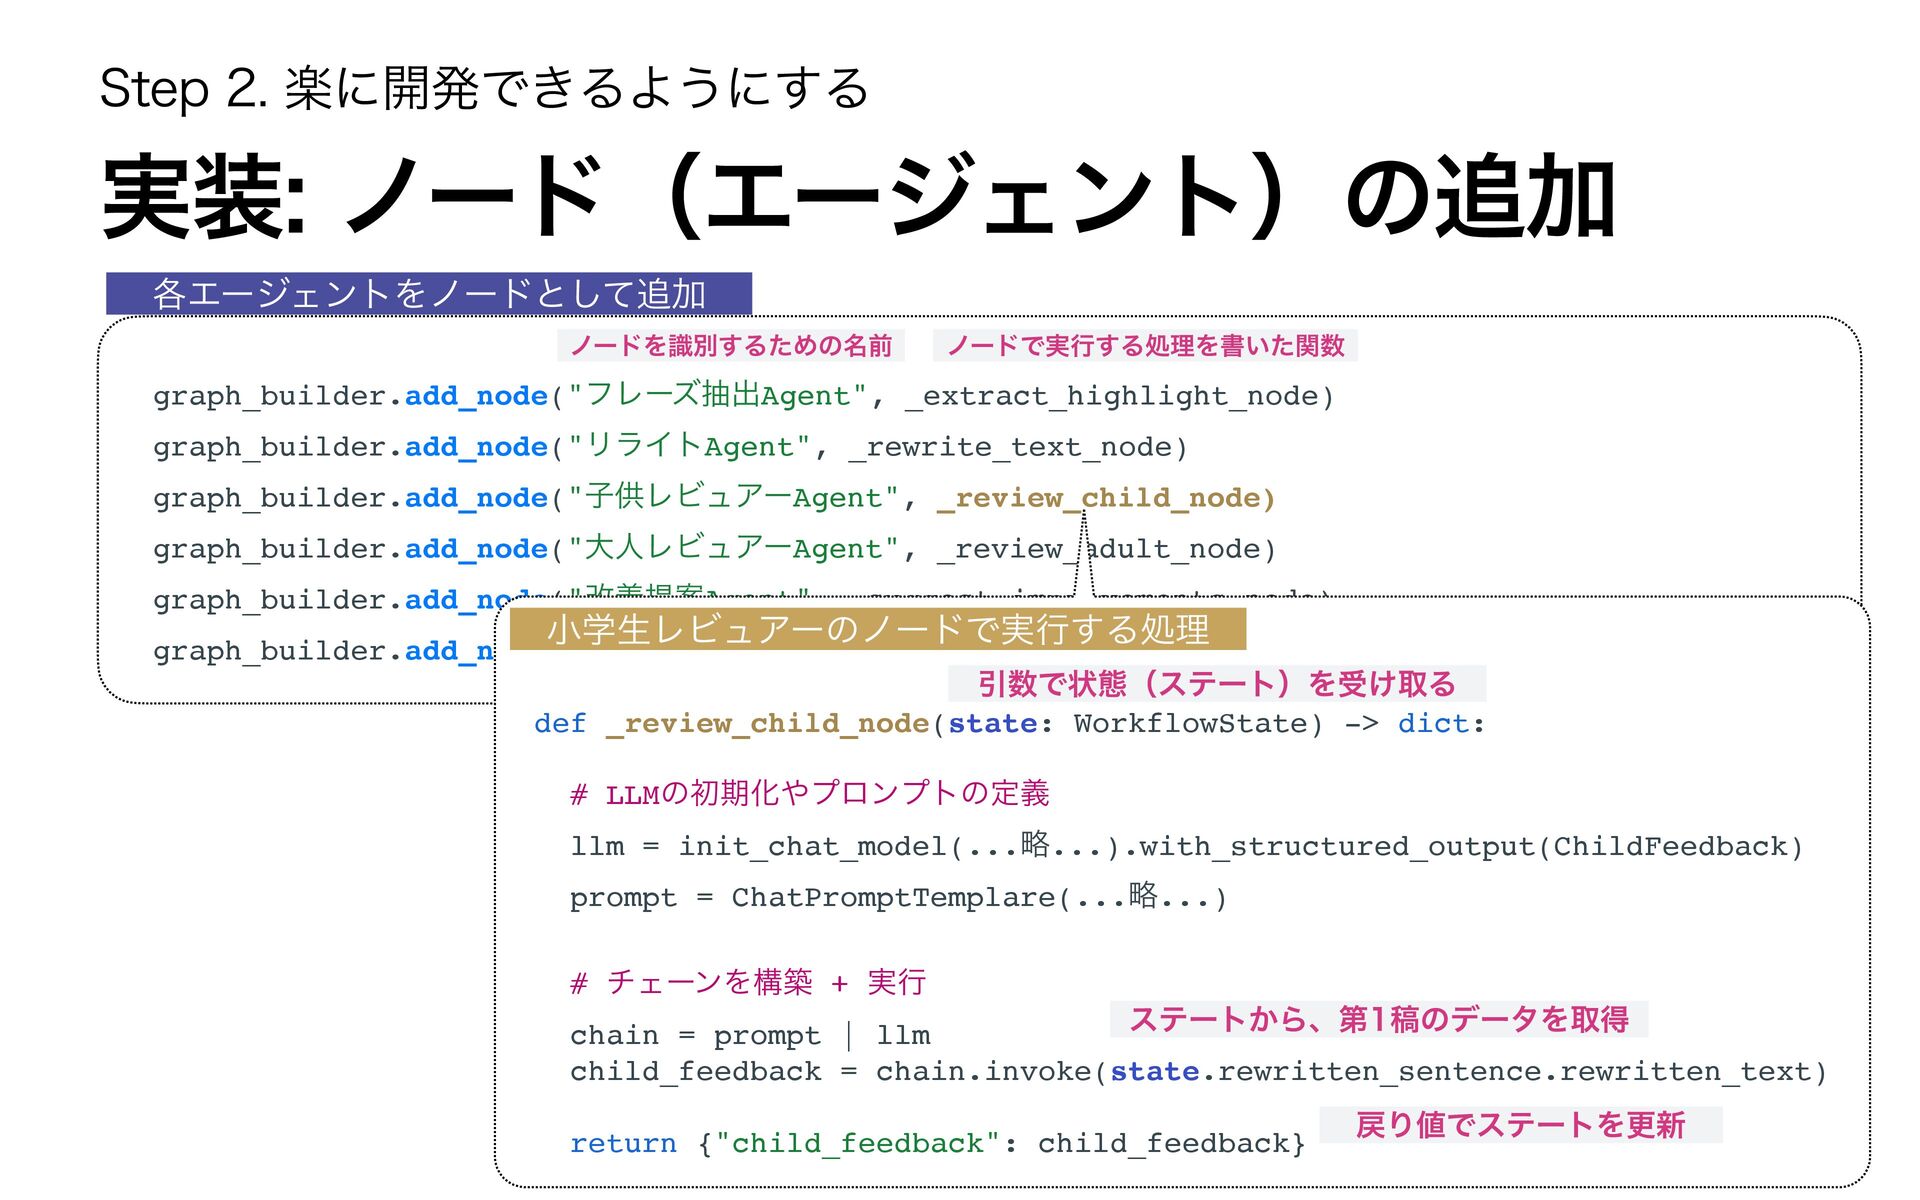This screenshot has width=1920, height=1200.
Task: Click the label 戻り値でステートを更新
Action: (x=1520, y=1125)
